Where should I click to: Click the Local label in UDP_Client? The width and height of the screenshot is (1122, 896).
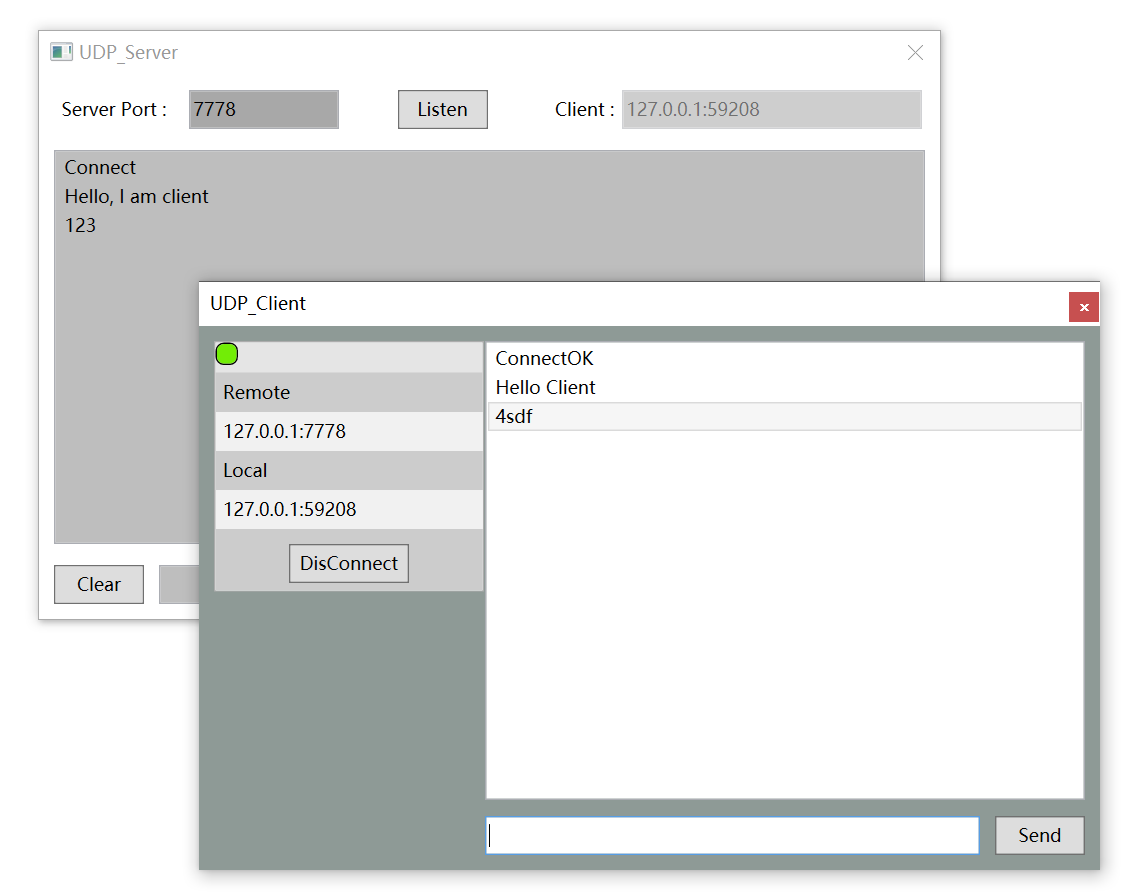tap(245, 470)
